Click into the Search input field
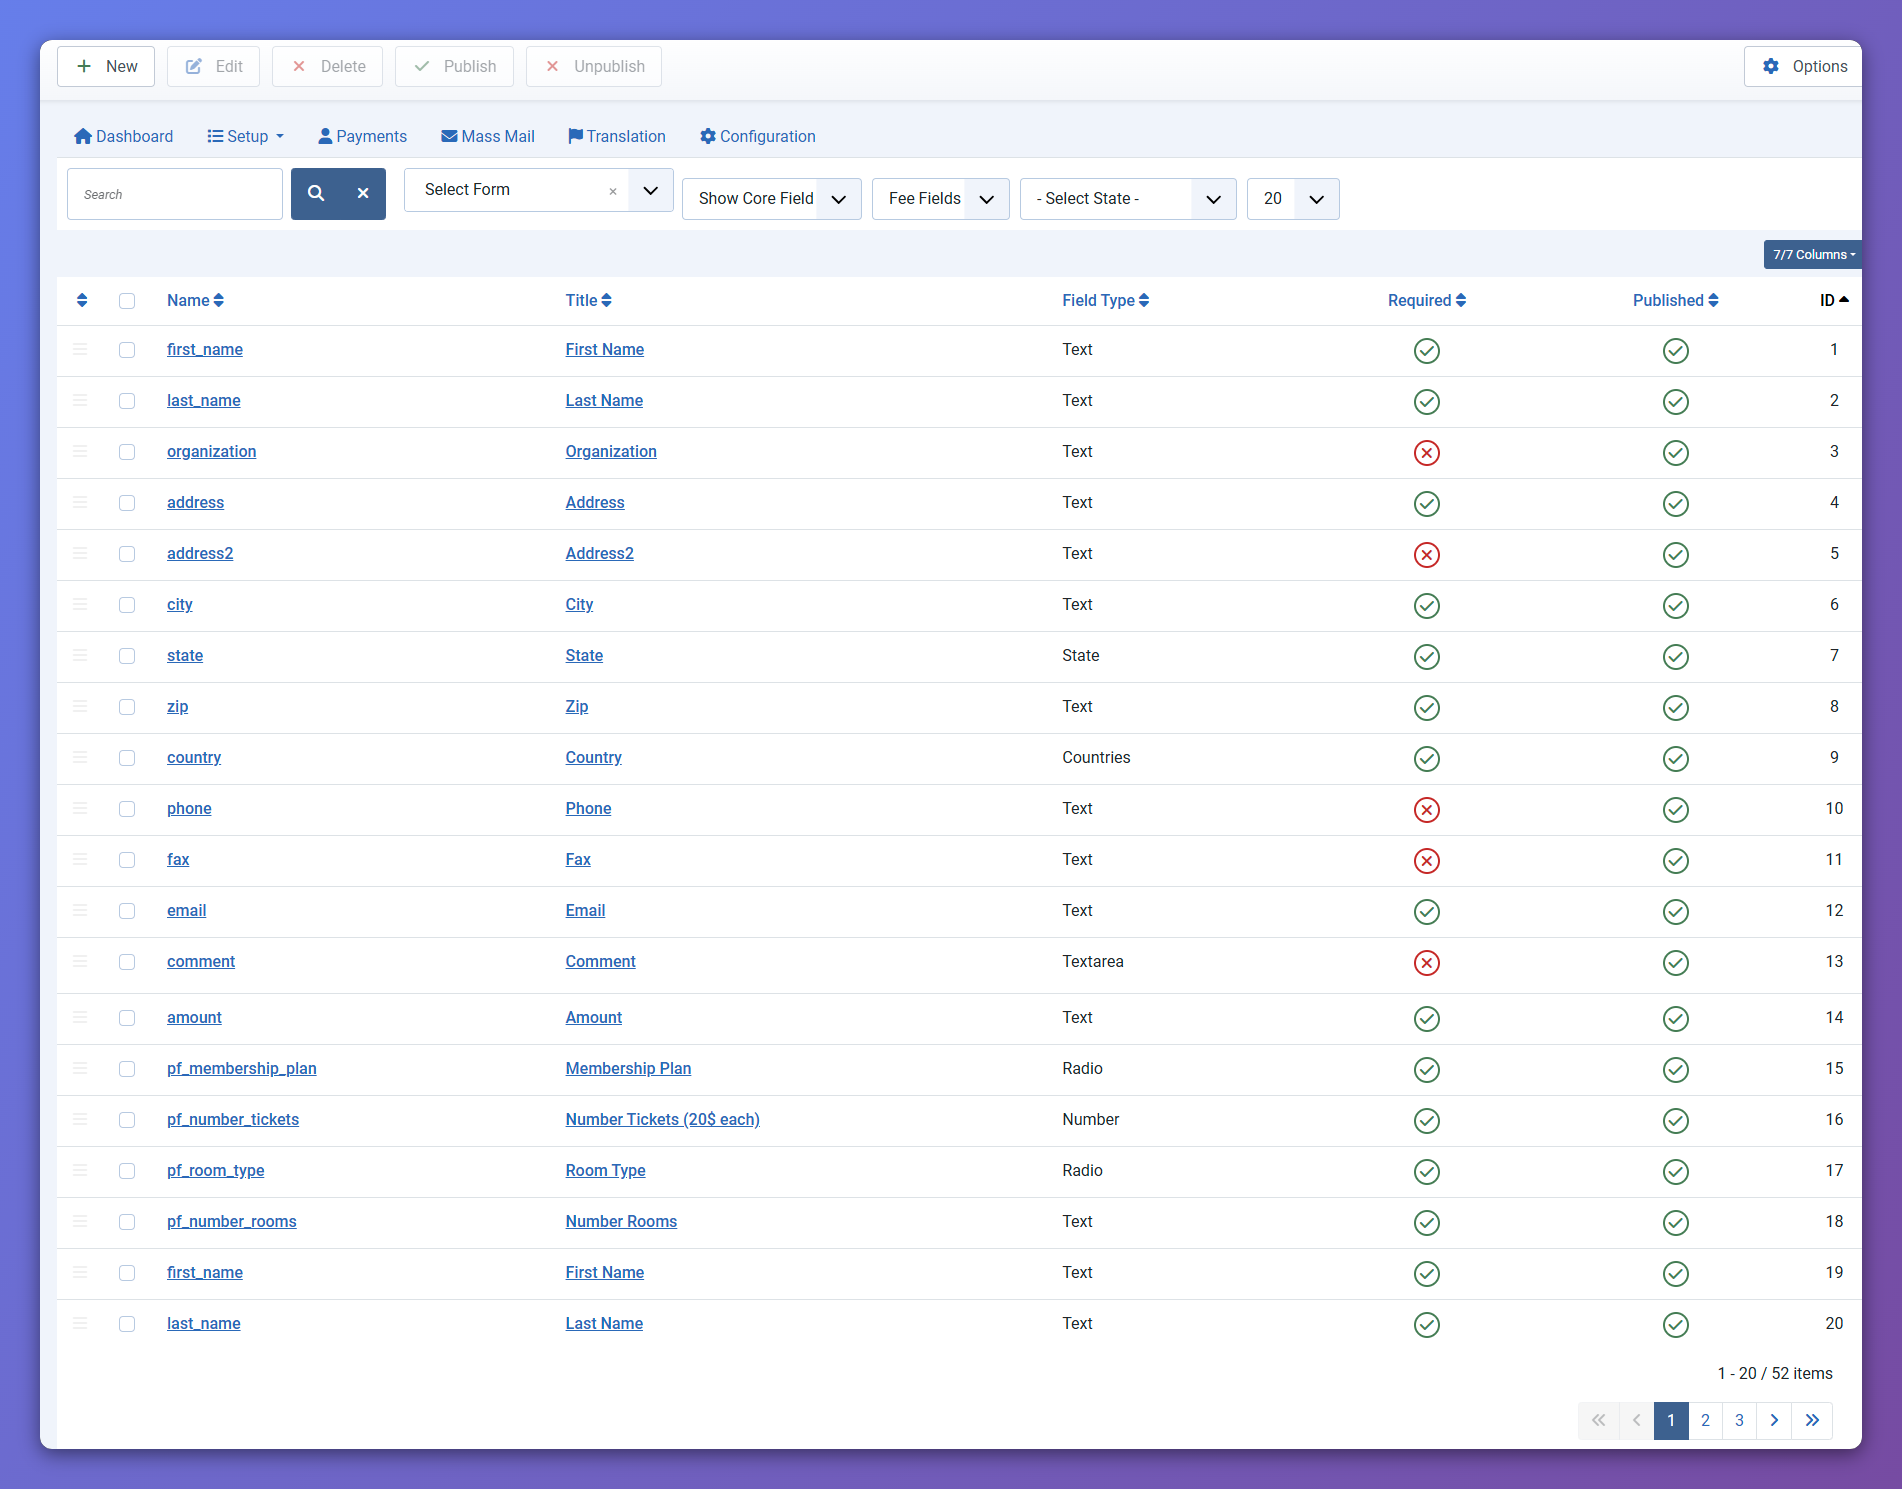This screenshot has width=1902, height=1489. click(175, 194)
